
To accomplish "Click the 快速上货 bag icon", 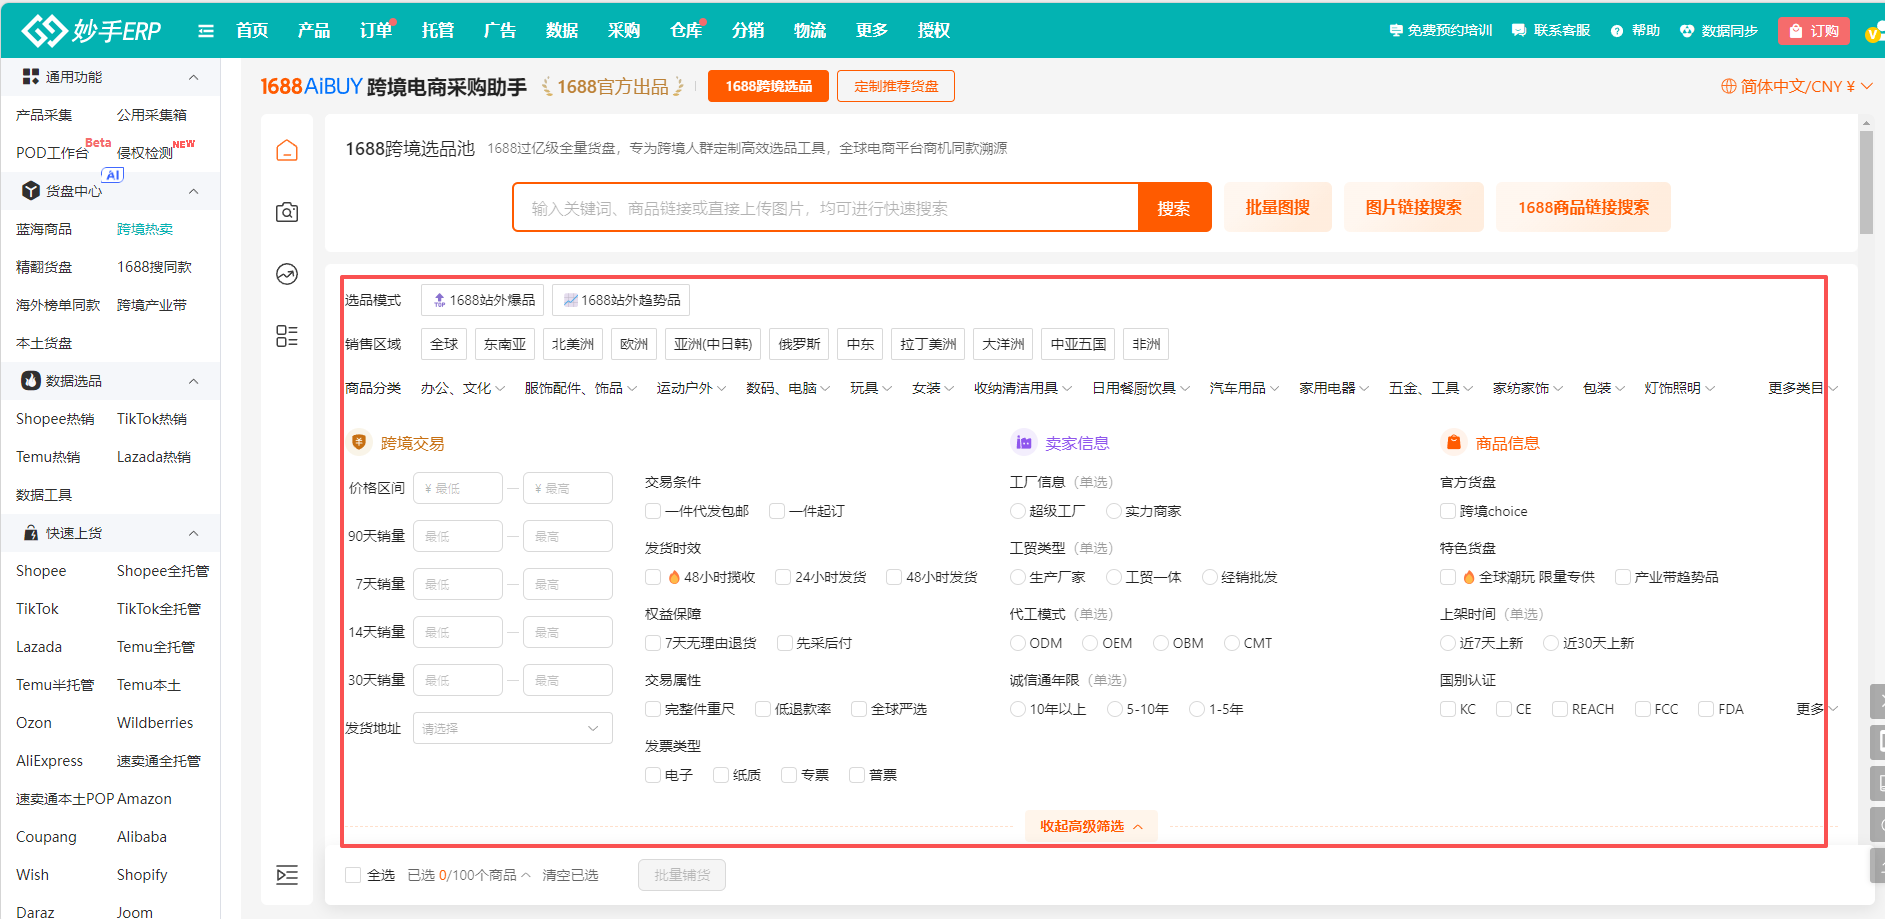I will click(31, 533).
